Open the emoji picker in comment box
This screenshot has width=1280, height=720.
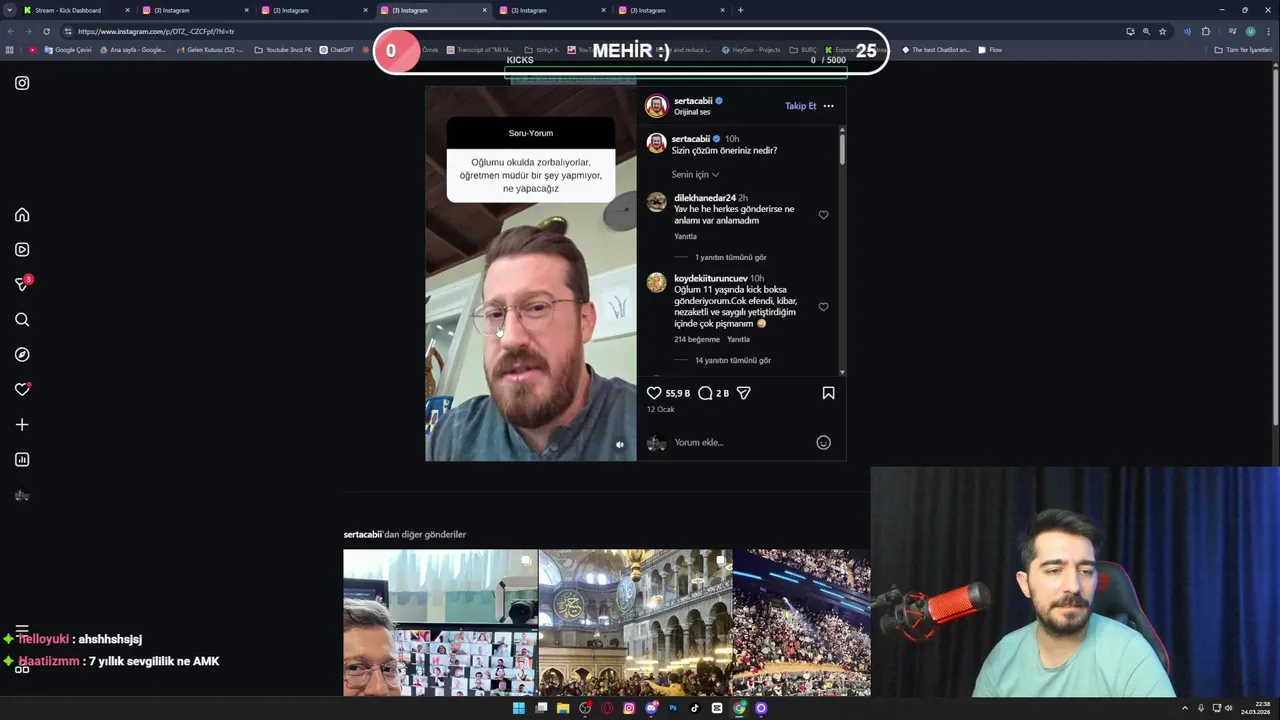pos(823,442)
